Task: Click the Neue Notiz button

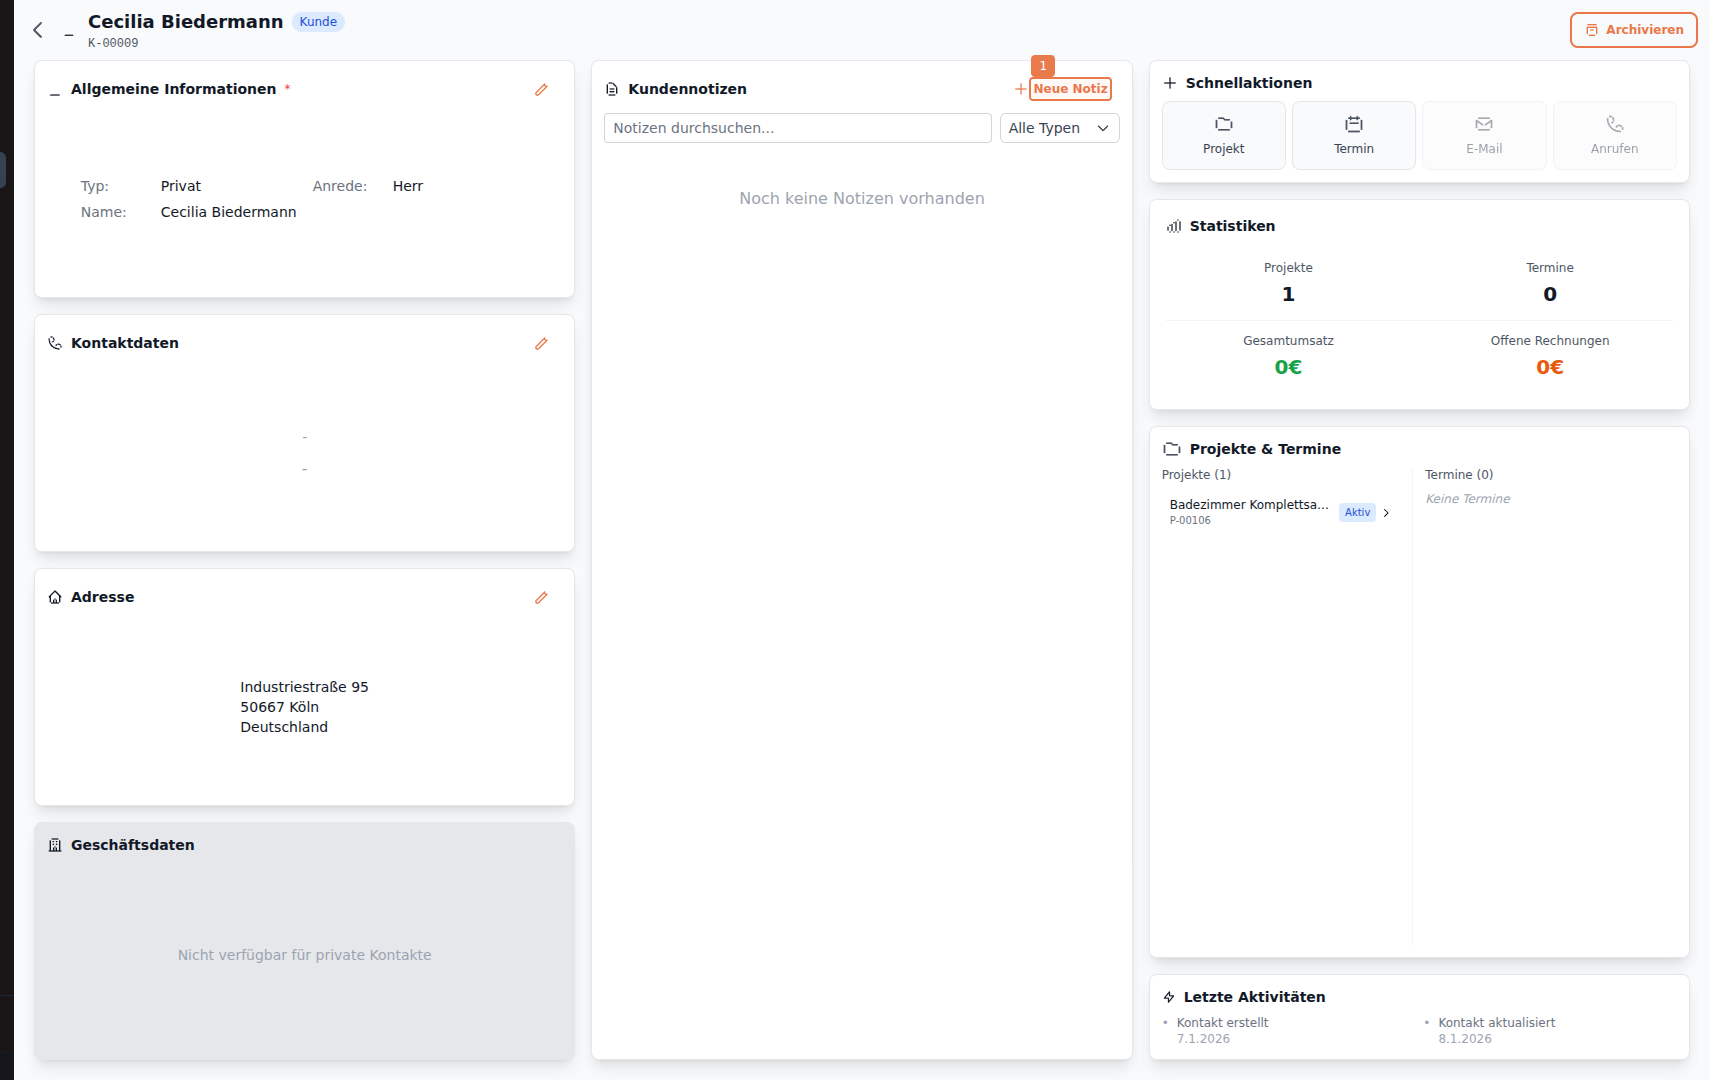Action: coord(1069,89)
